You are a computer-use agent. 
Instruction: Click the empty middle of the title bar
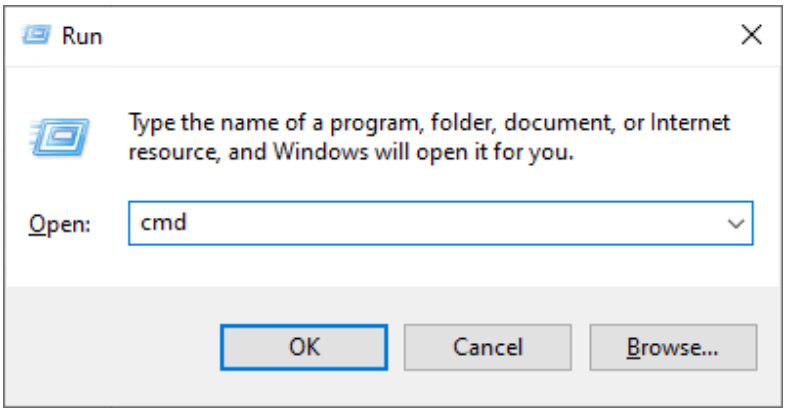tap(400, 36)
